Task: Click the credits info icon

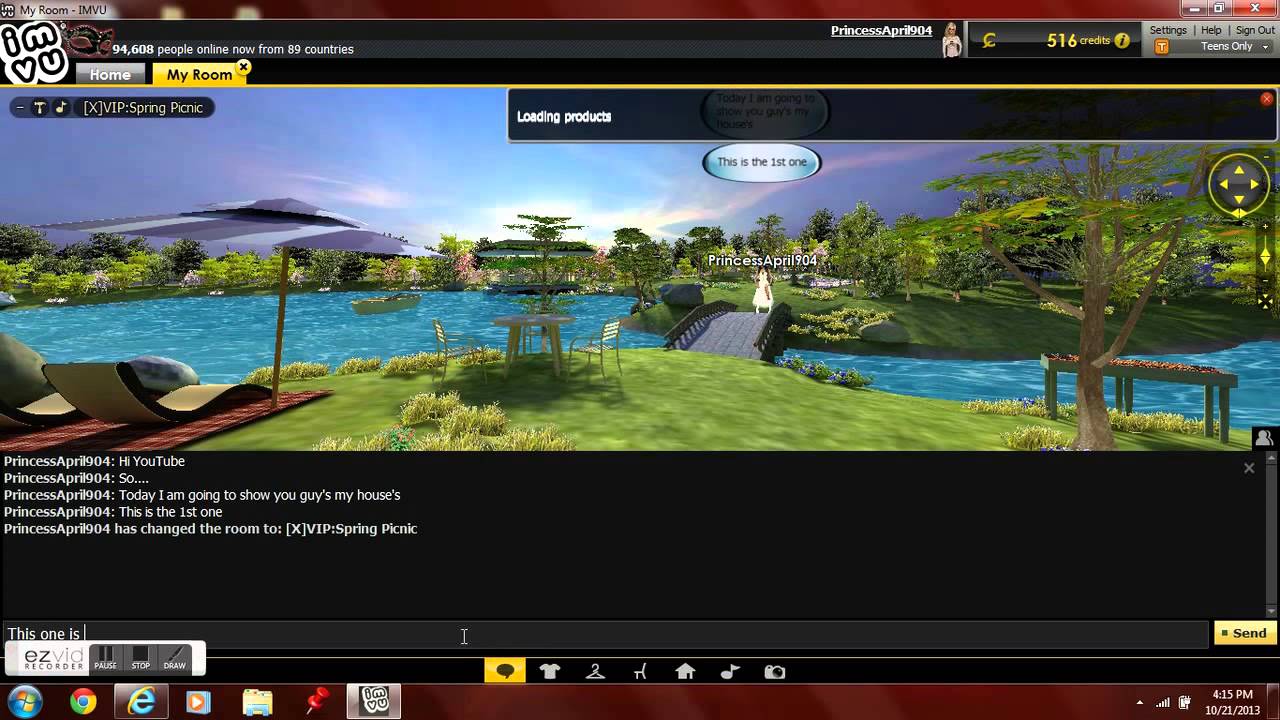Action: pyautogui.click(x=1122, y=41)
